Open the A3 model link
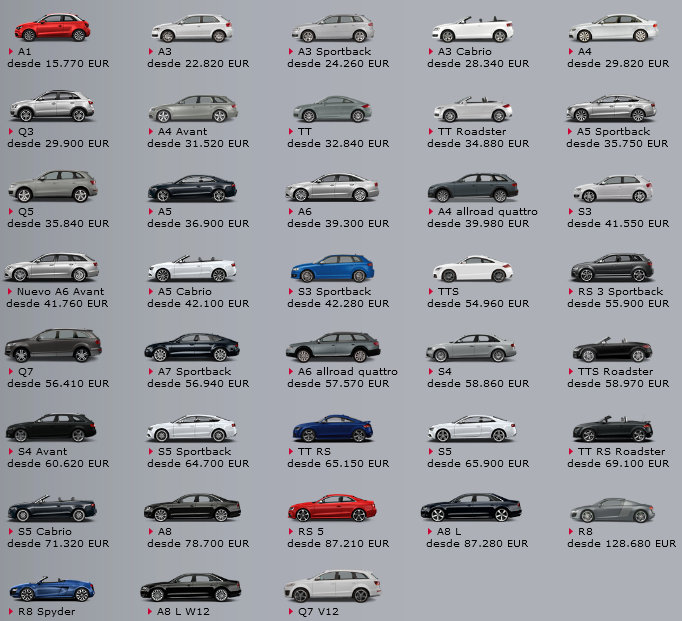This screenshot has width=682, height=621. tap(164, 51)
